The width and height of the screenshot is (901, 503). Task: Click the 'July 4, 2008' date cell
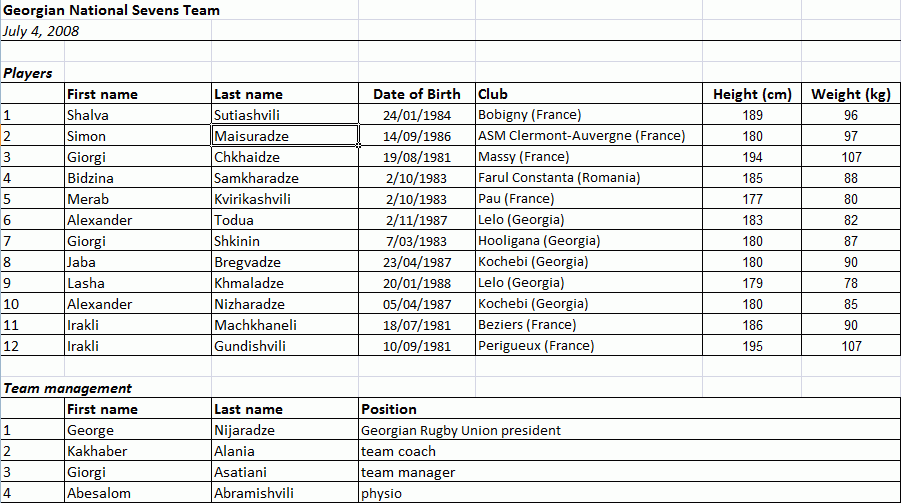pyautogui.click(x=42, y=31)
